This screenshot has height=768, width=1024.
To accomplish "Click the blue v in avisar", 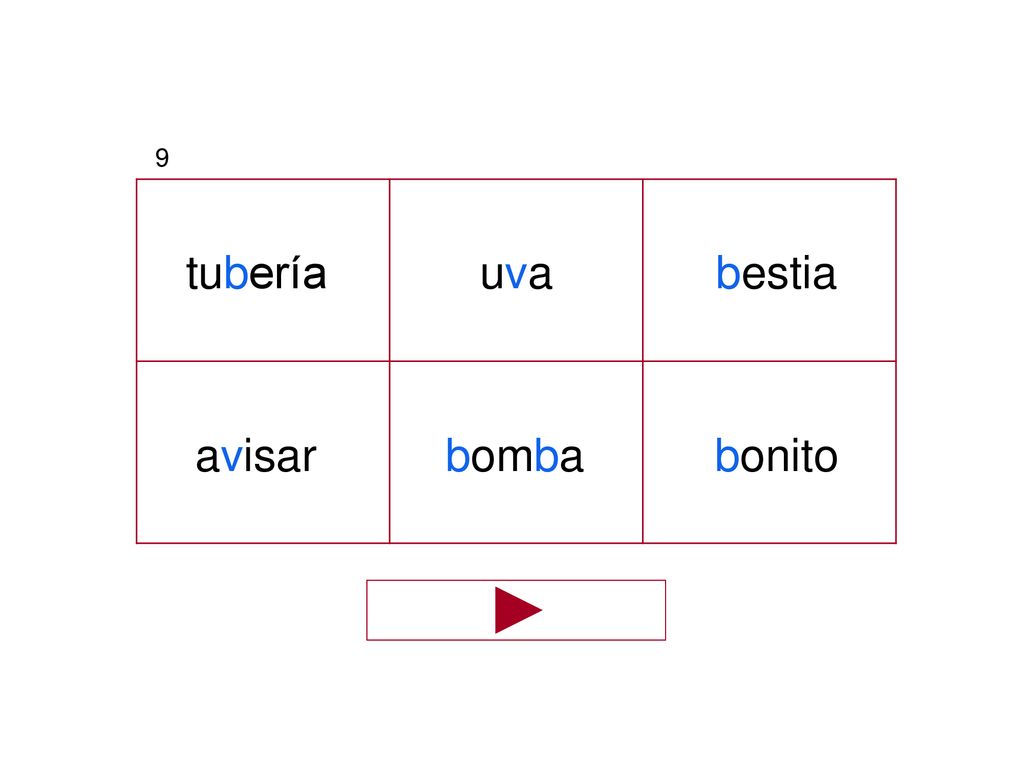I will [x=232, y=458].
